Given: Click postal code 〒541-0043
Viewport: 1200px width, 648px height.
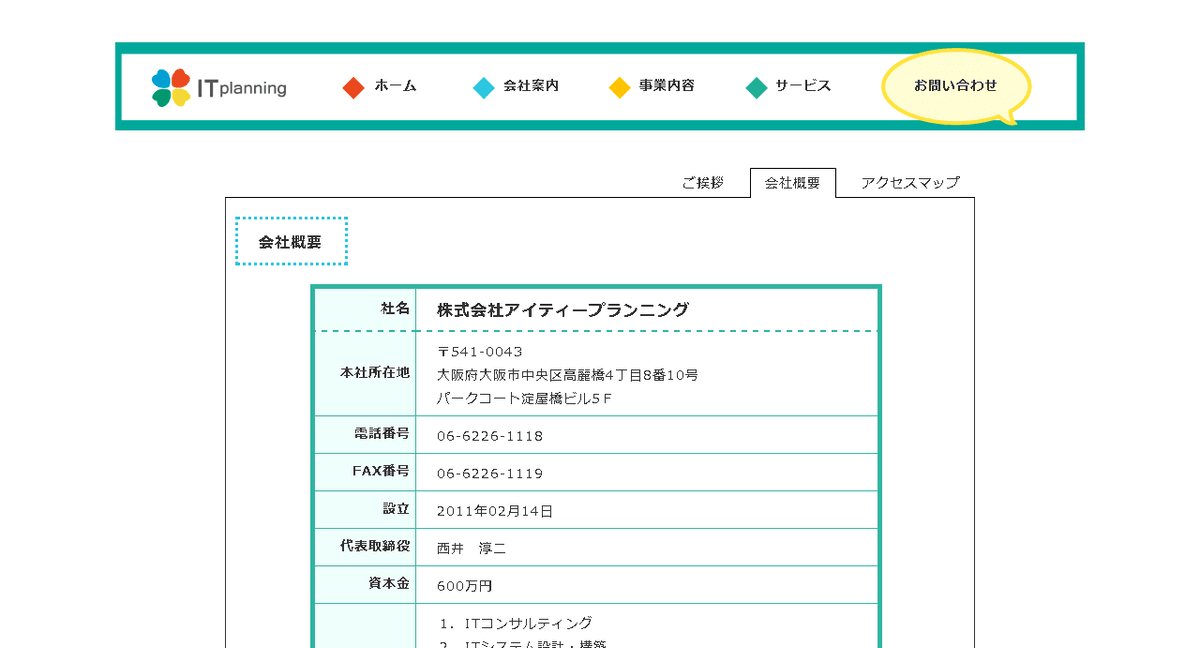Looking at the screenshot, I should pos(480,352).
